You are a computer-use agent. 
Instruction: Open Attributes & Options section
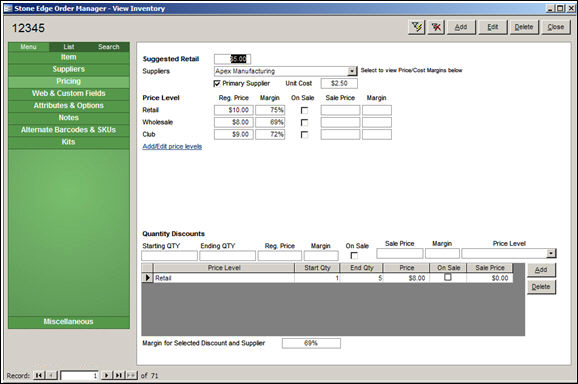[x=69, y=106]
